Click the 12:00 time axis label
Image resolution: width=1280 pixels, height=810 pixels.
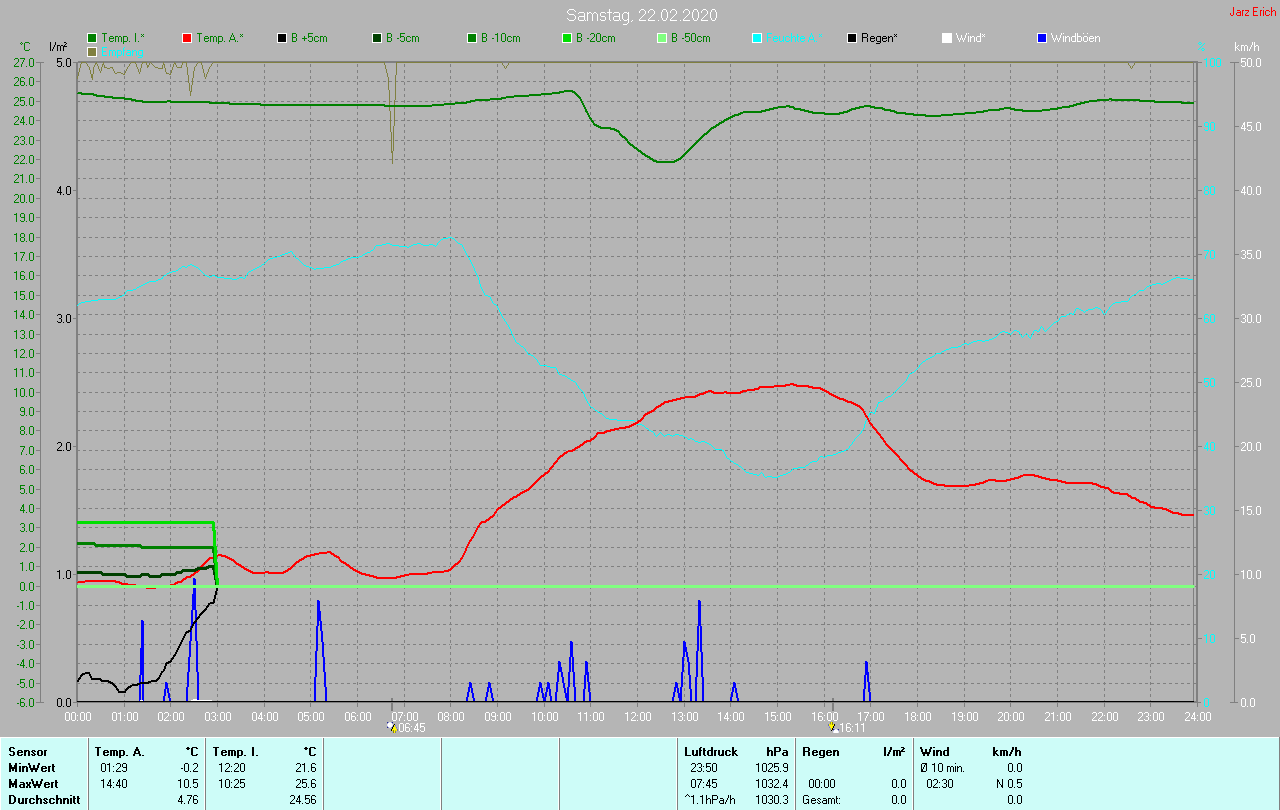coord(637,717)
